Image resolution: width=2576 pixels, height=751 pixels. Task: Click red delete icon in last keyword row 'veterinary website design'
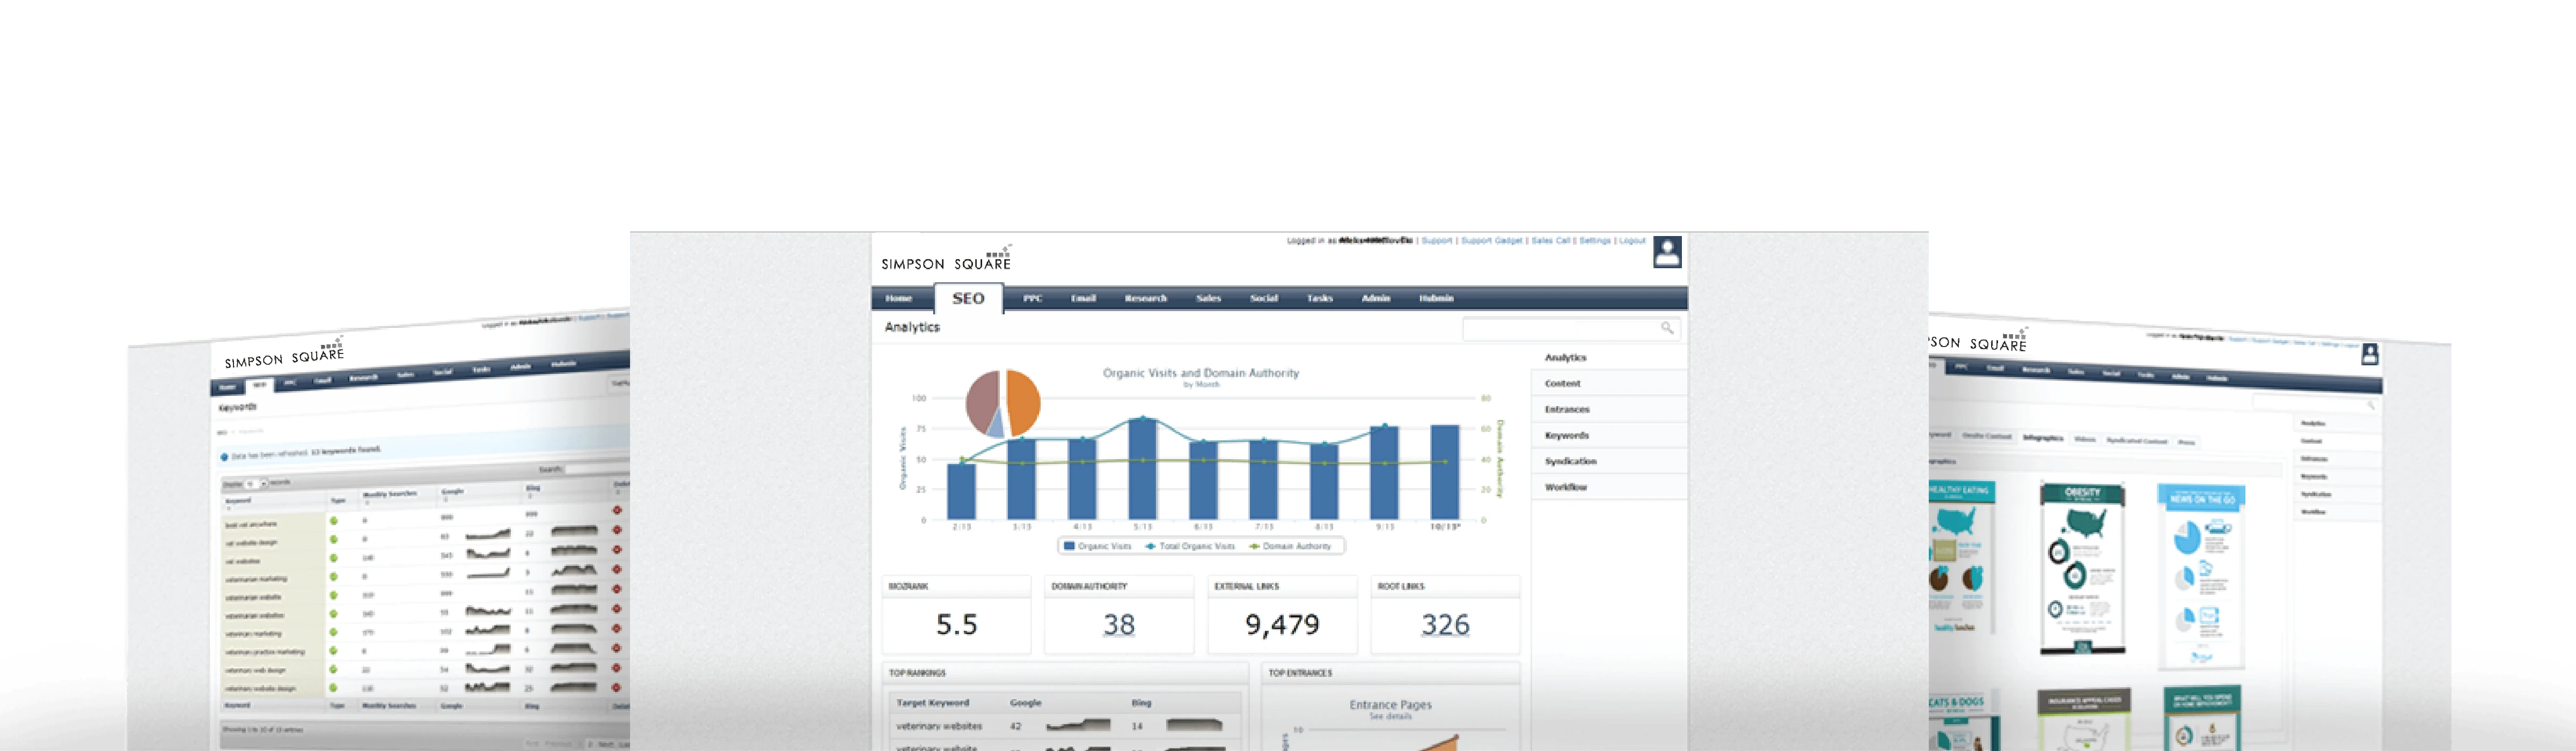point(617,687)
